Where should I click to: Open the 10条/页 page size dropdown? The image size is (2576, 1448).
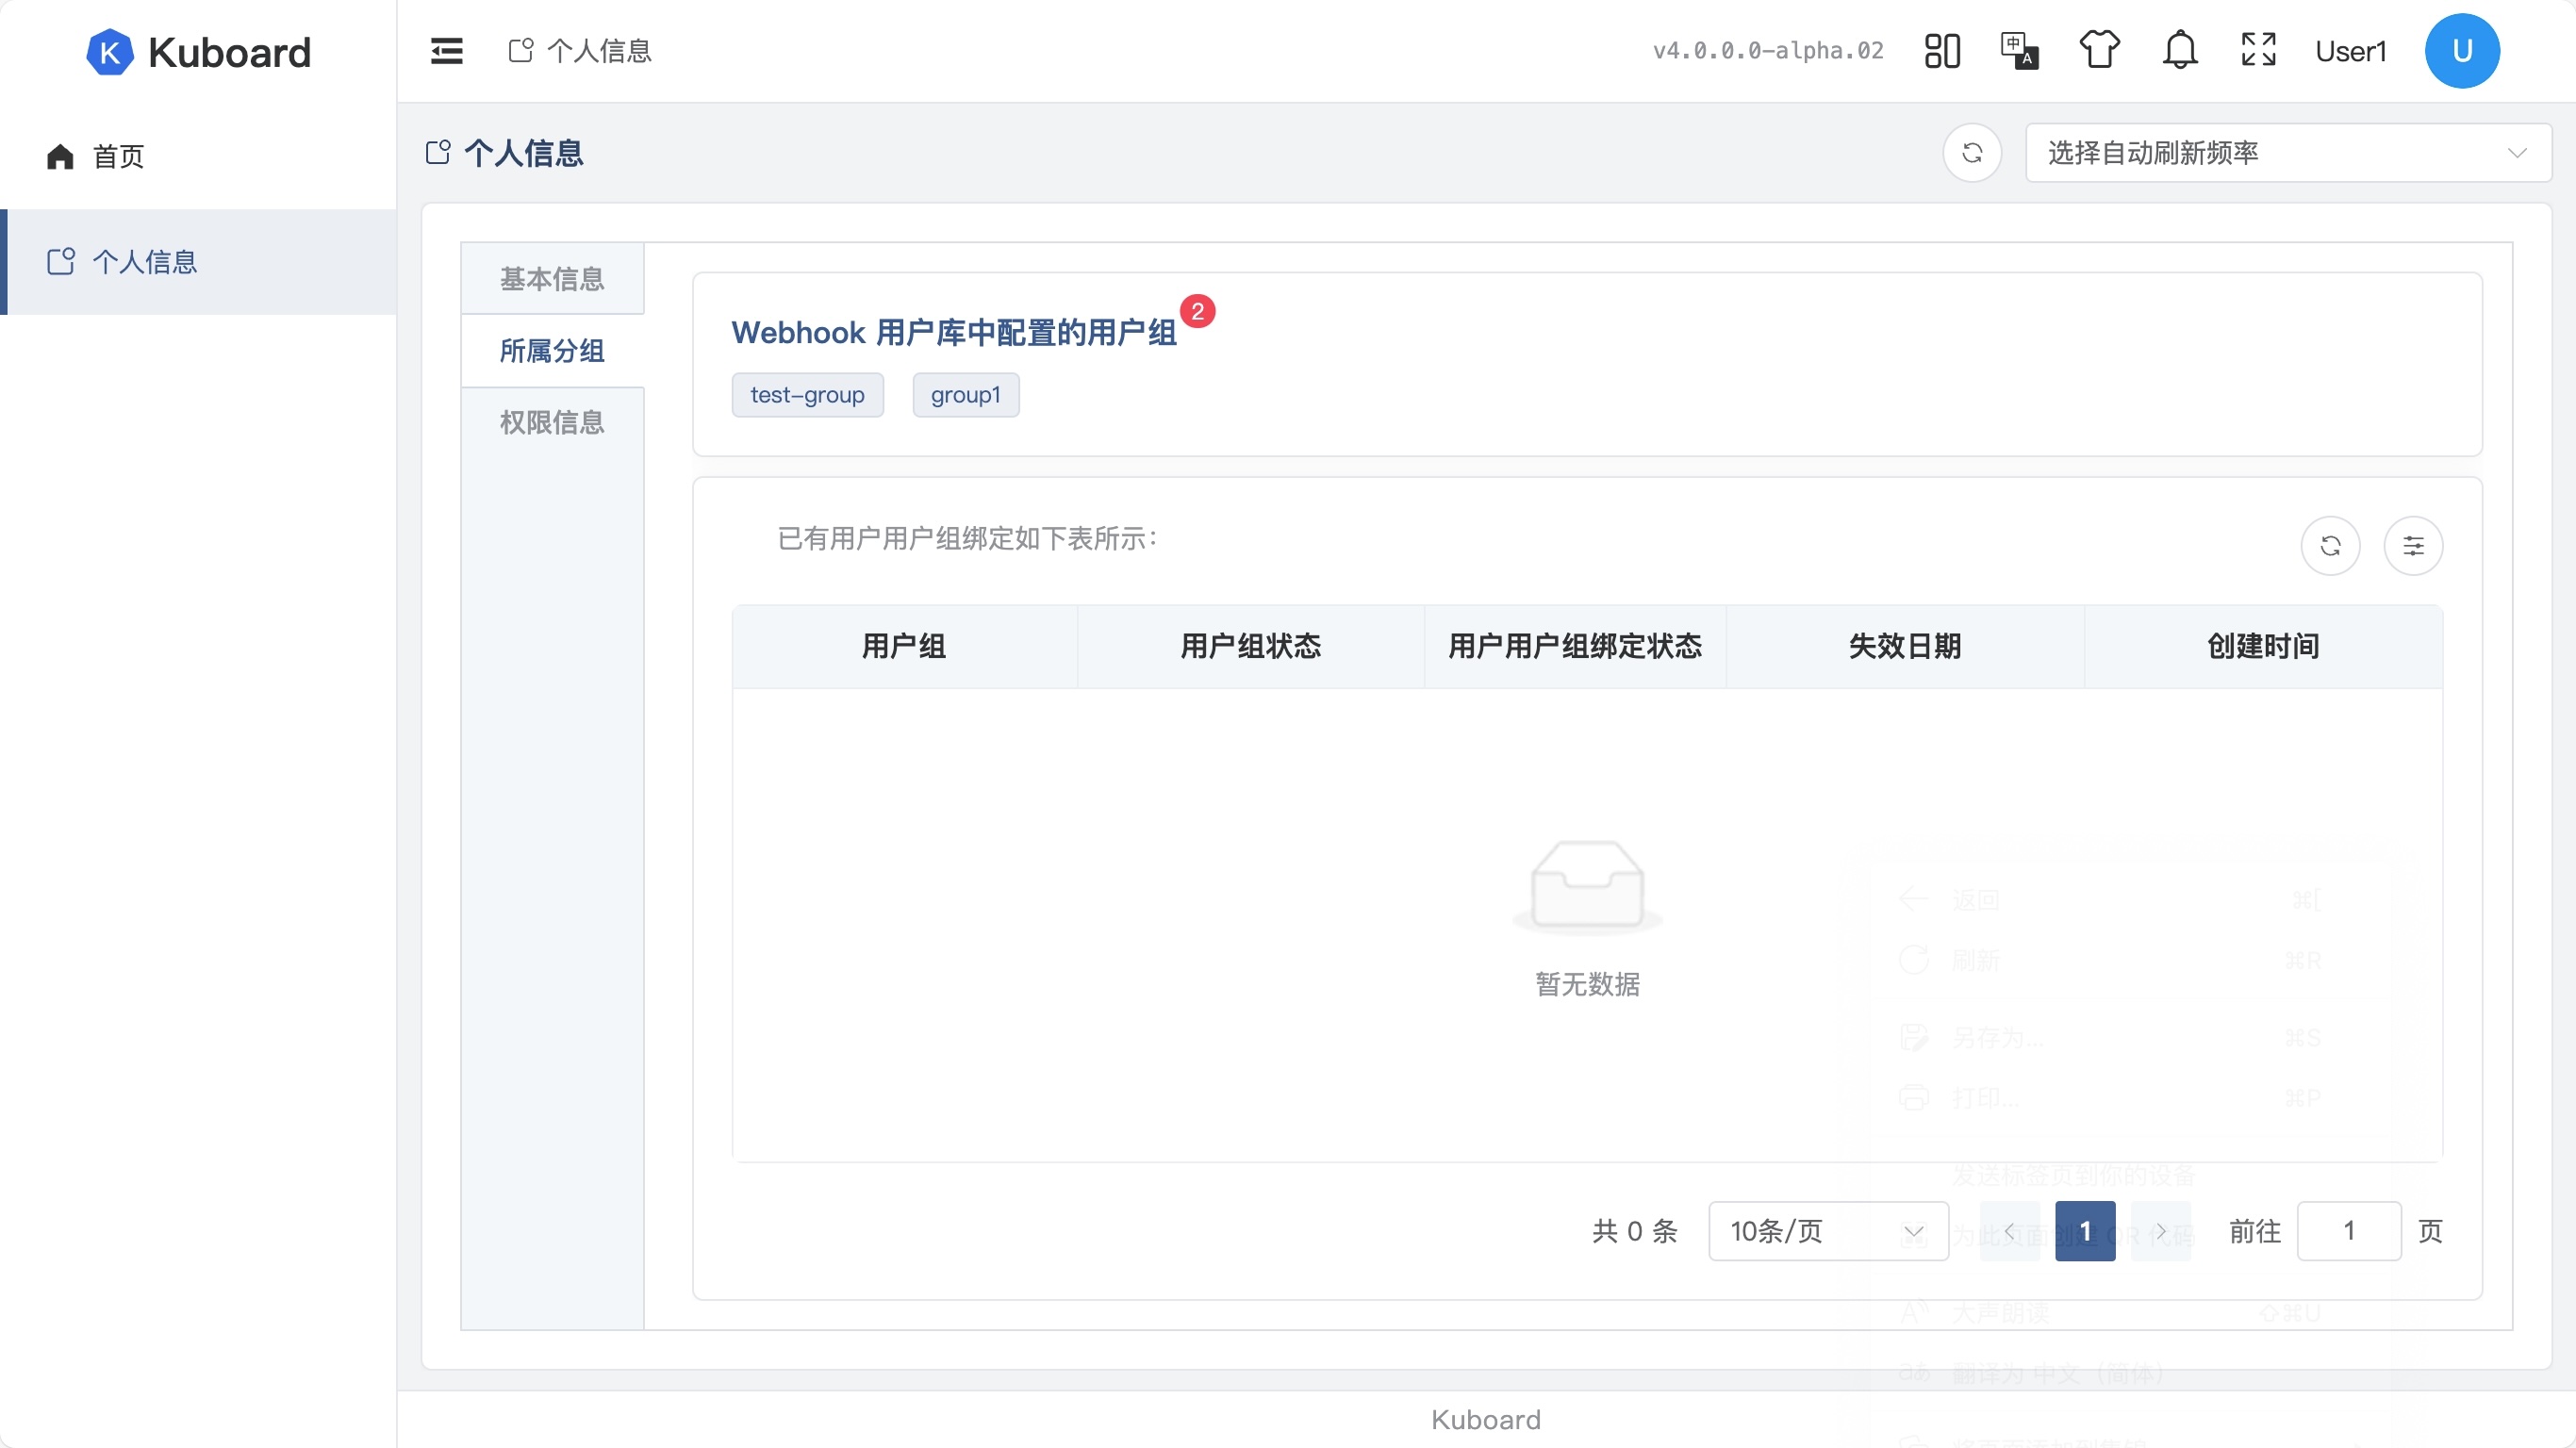pyautogui.click(x=1827, y=1231)
